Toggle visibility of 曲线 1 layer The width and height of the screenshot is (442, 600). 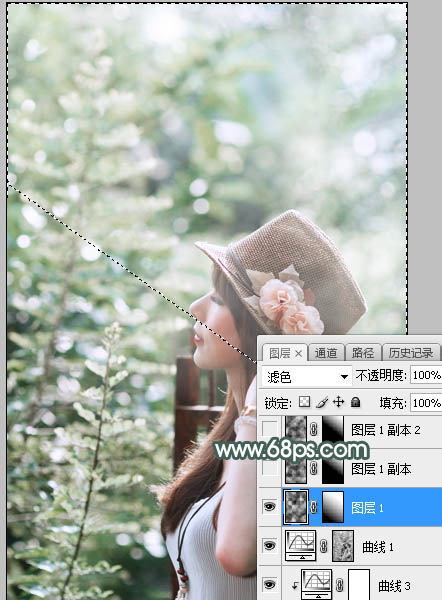tap(269, 546)
